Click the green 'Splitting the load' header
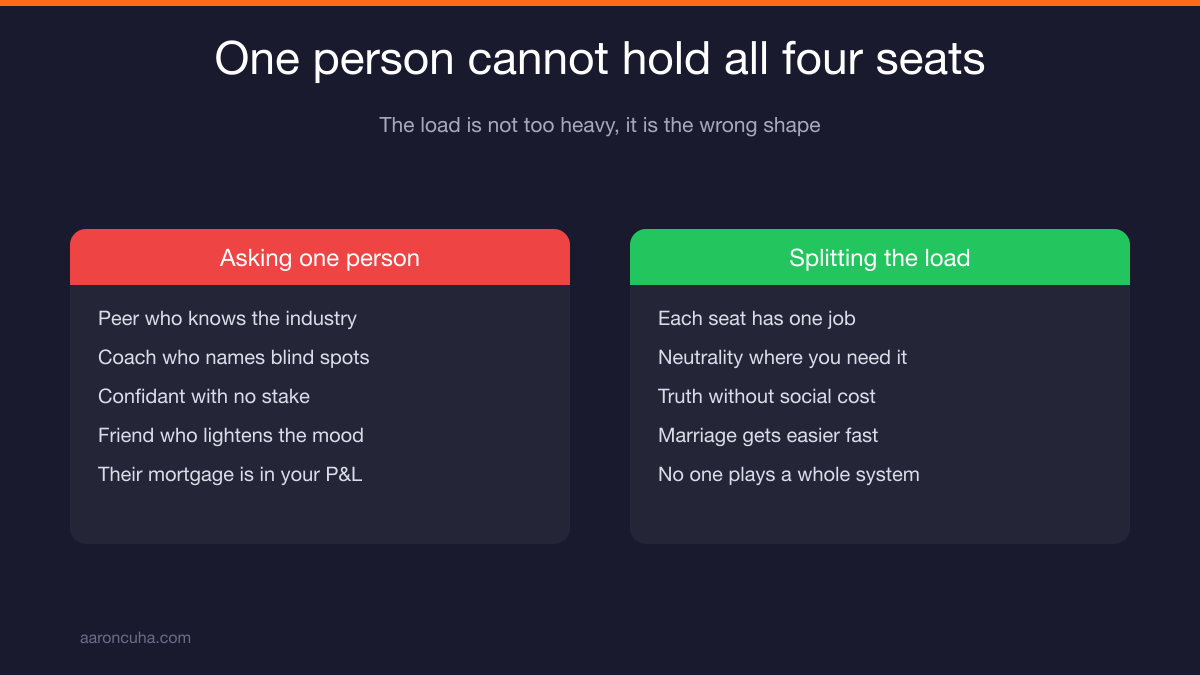Image resolution: width=1200 pixels, height=675 pixels. coord(880,257)
